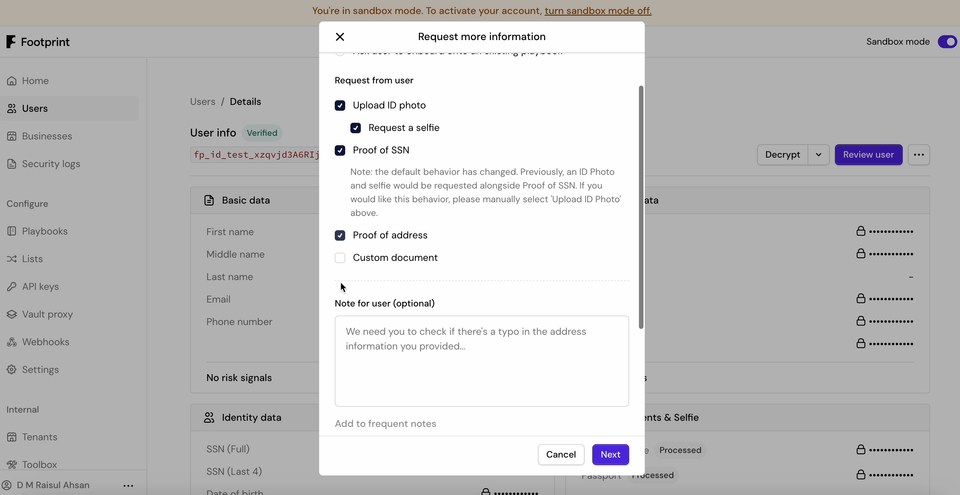Click the Note for user text area

pyautogui.click(x=481, y=361)
